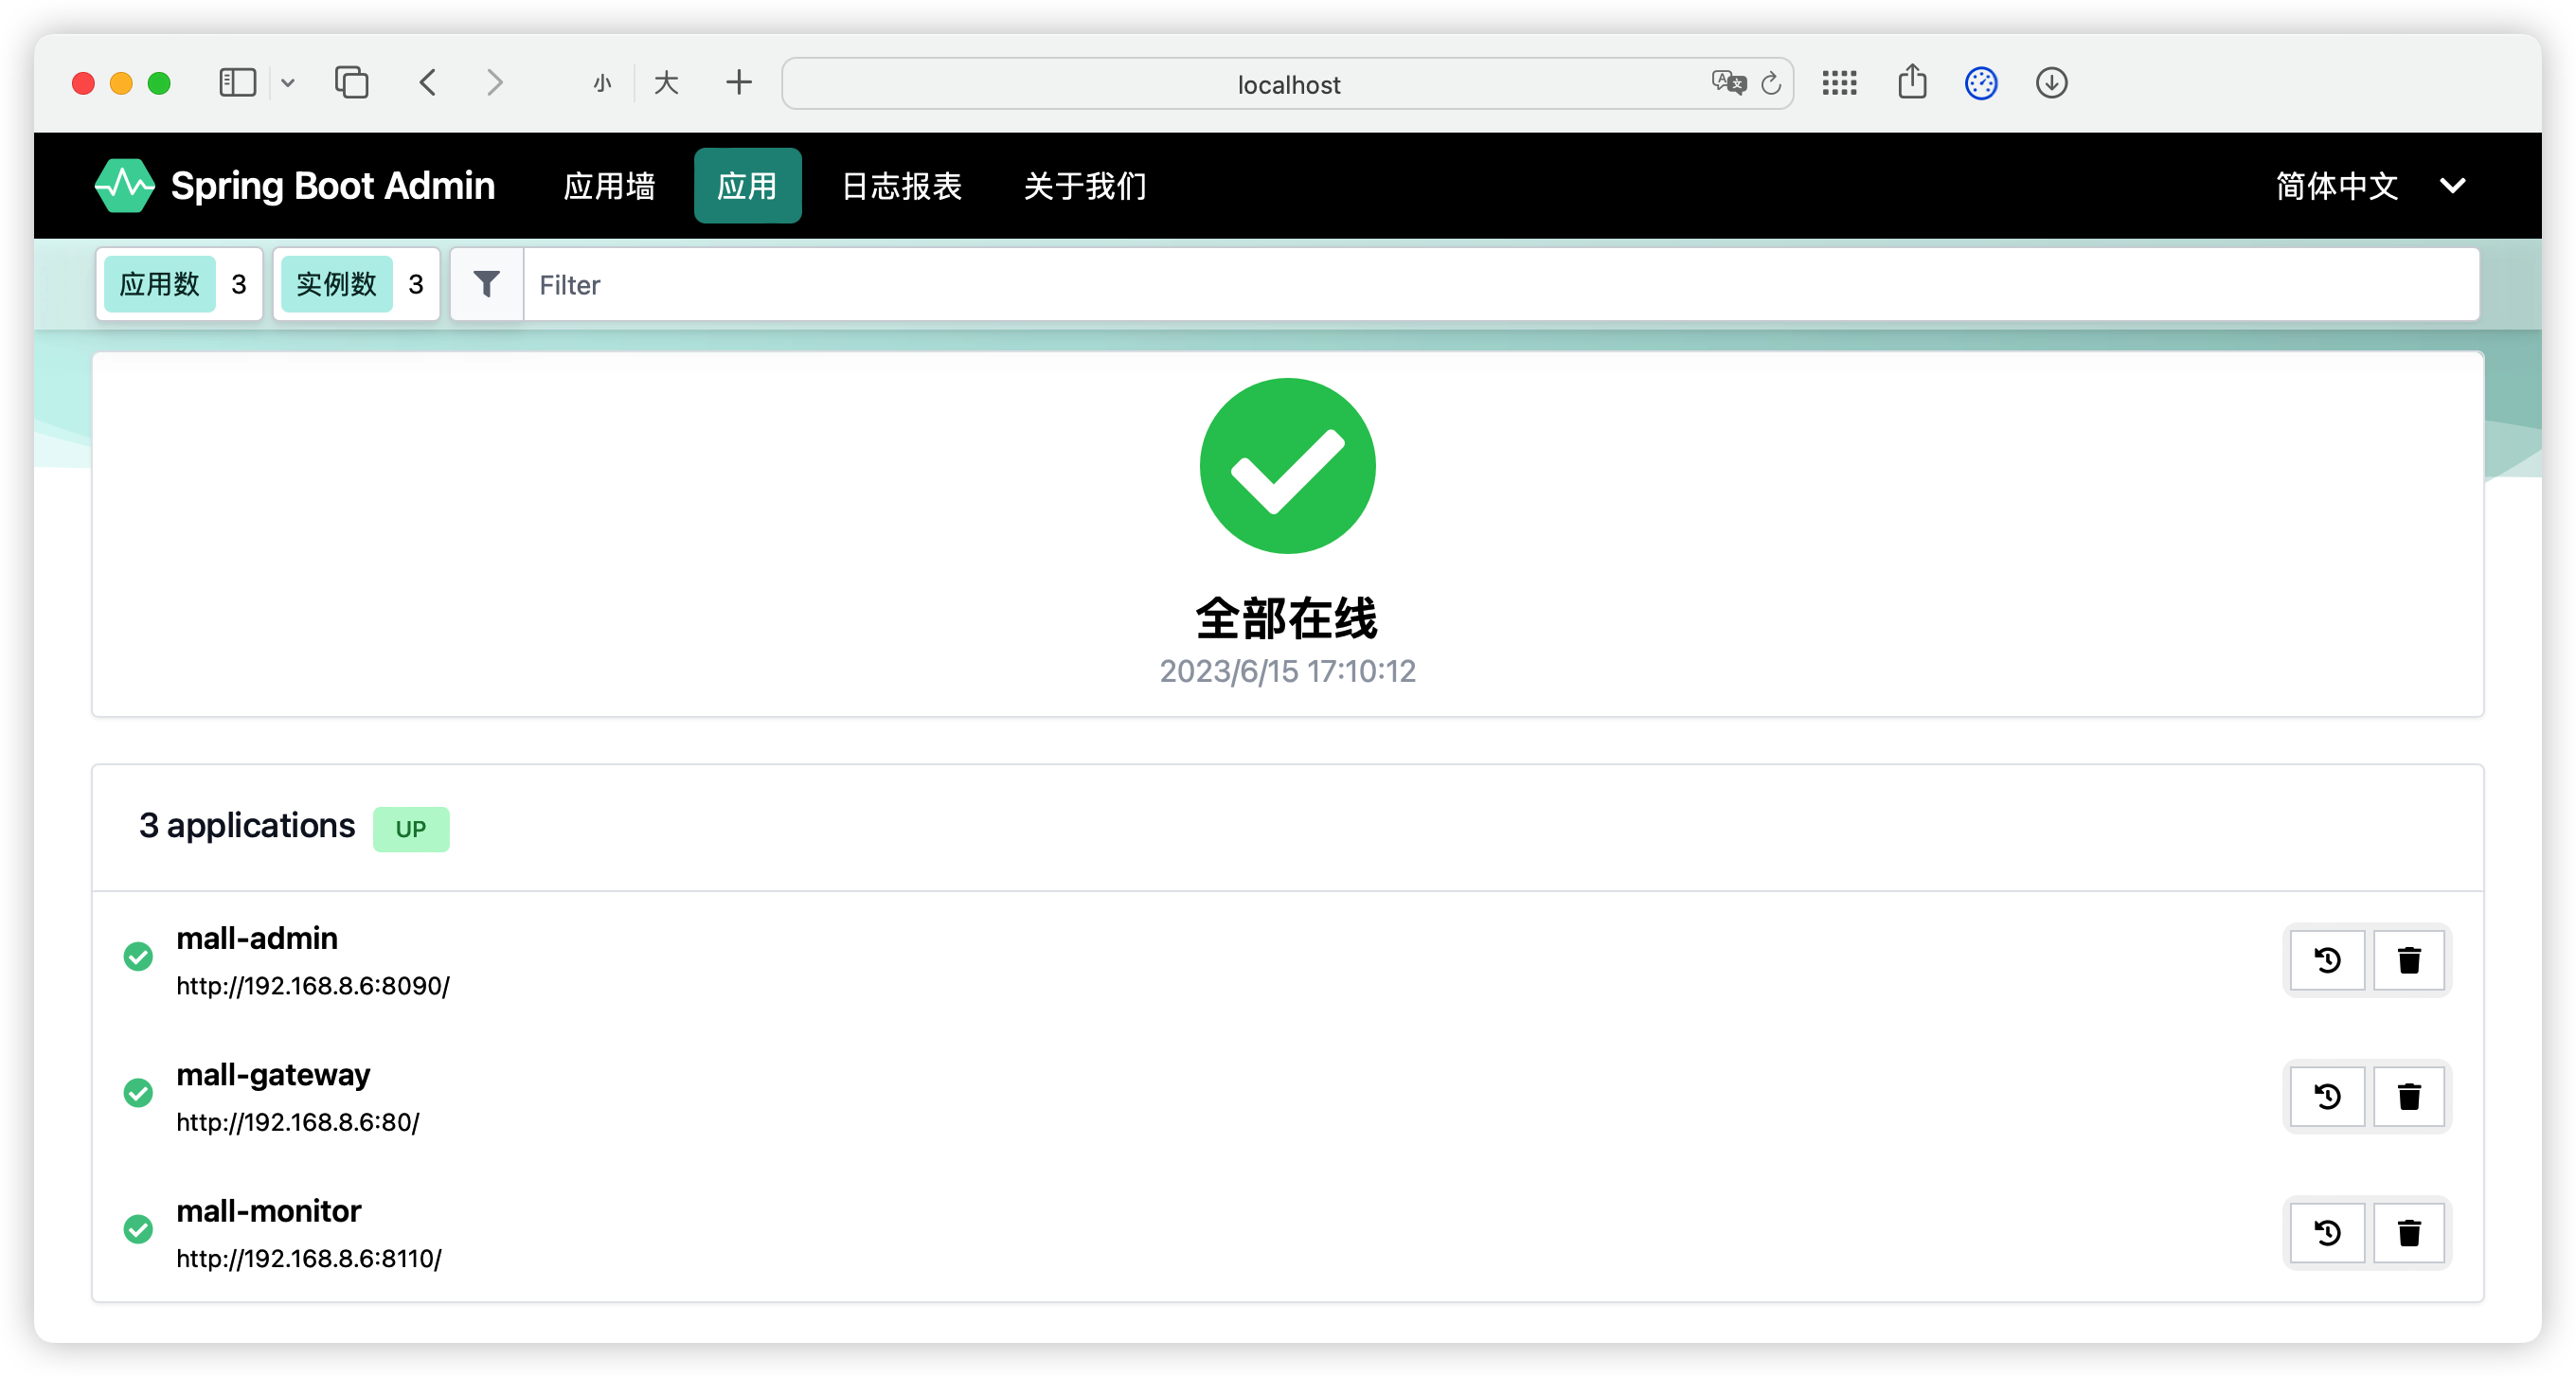This screenshot has height=1377, width=2576.
Task: Click the large green all-online checkmark
Action: pos(1287,465)
